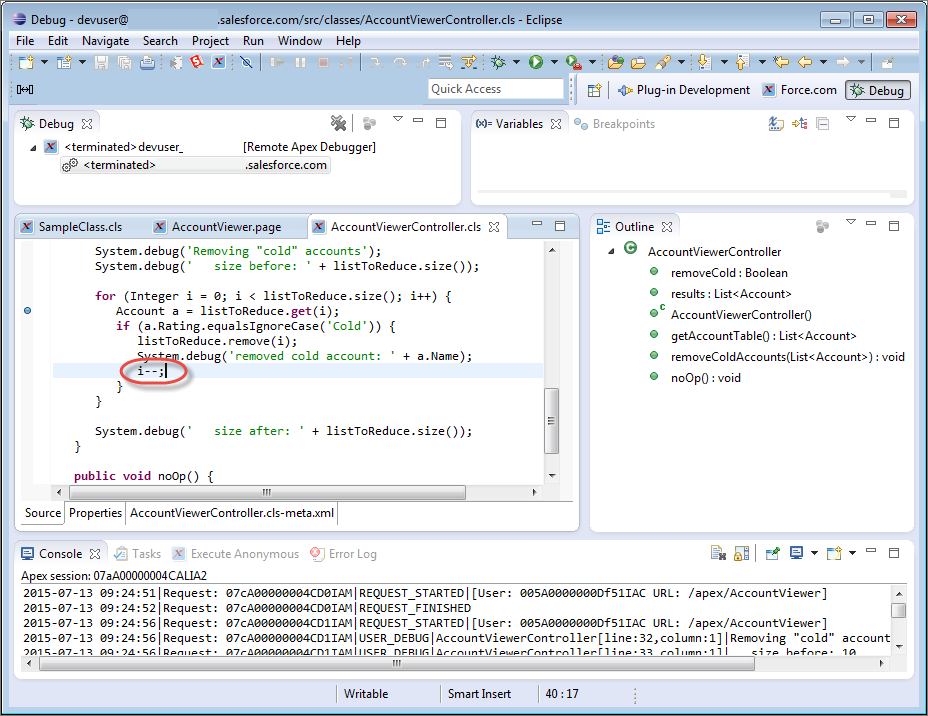Image resolution: width=928 pixels, height=716 pixels.
Task: Collapse the terminated devuser launch tree node
Action: [33, 148]
